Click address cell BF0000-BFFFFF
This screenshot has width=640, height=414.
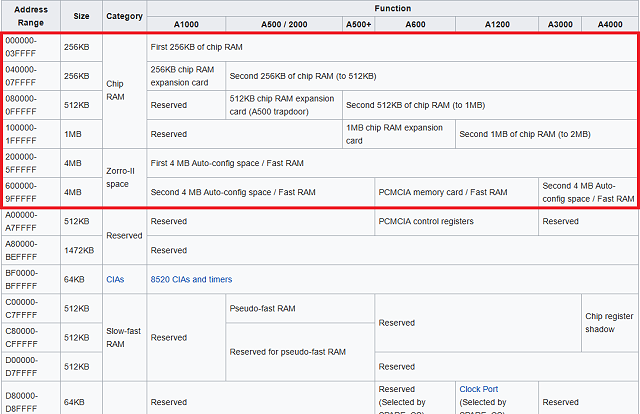tap(31, 279)
